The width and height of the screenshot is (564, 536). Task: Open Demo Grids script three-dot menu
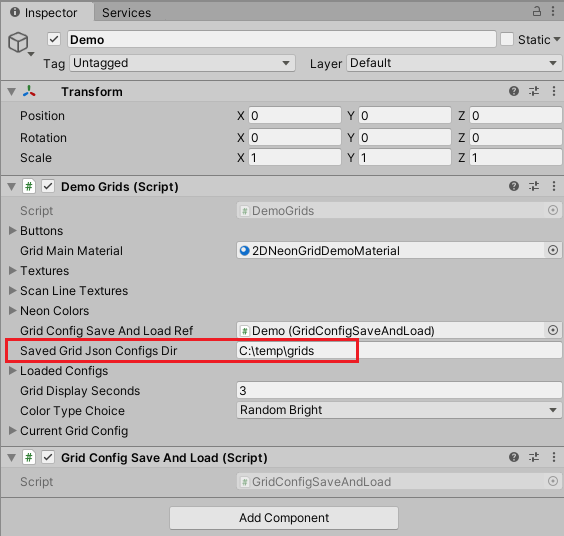point(554,186)
